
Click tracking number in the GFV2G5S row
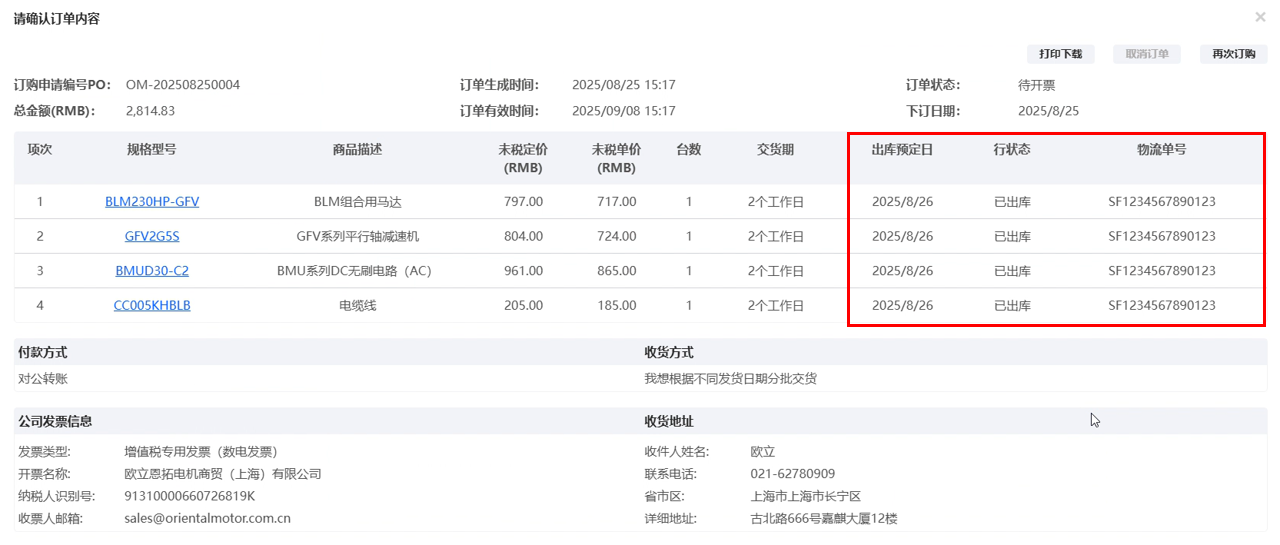click(x=1161, y=237)
